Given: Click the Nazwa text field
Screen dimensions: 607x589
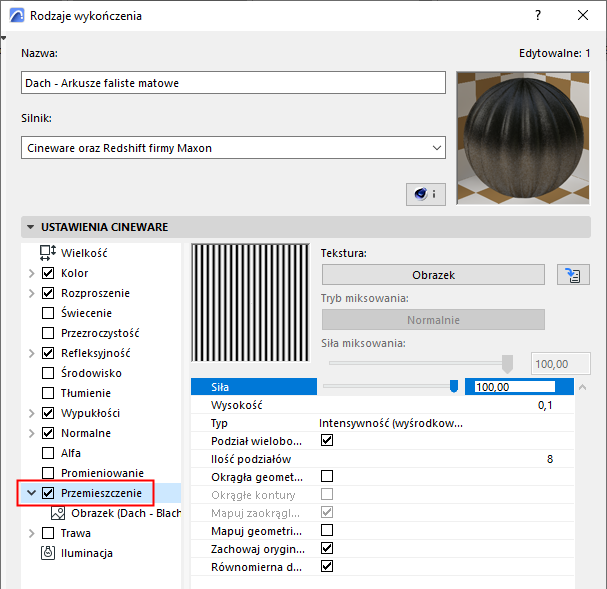Looking at the screenshot, I should tap(233, 82).
